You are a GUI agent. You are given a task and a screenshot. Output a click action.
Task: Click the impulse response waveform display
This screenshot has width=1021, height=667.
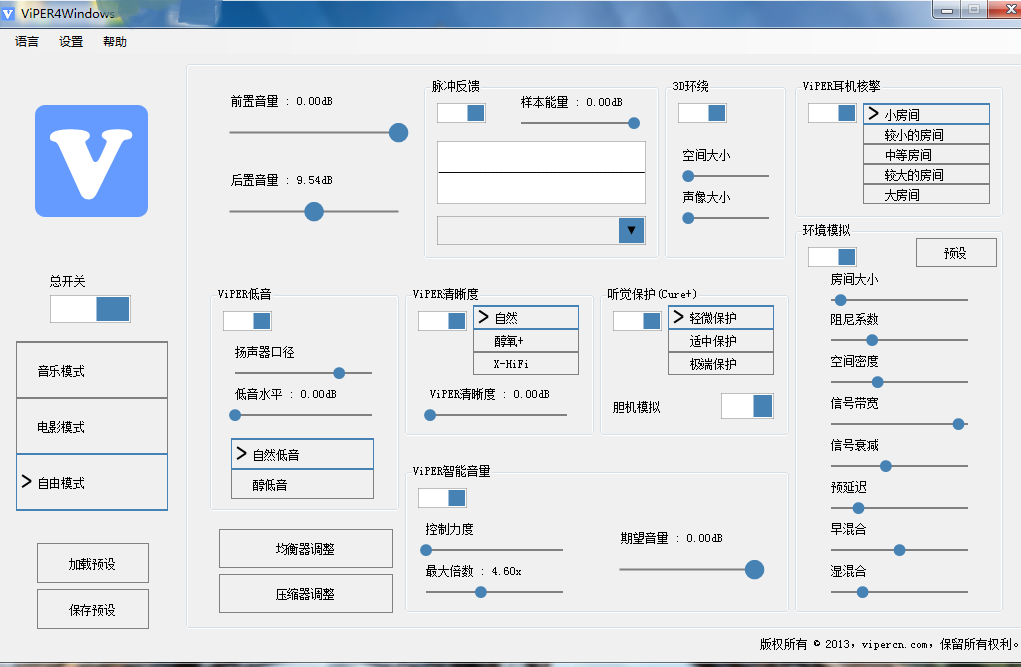point(541,172)
